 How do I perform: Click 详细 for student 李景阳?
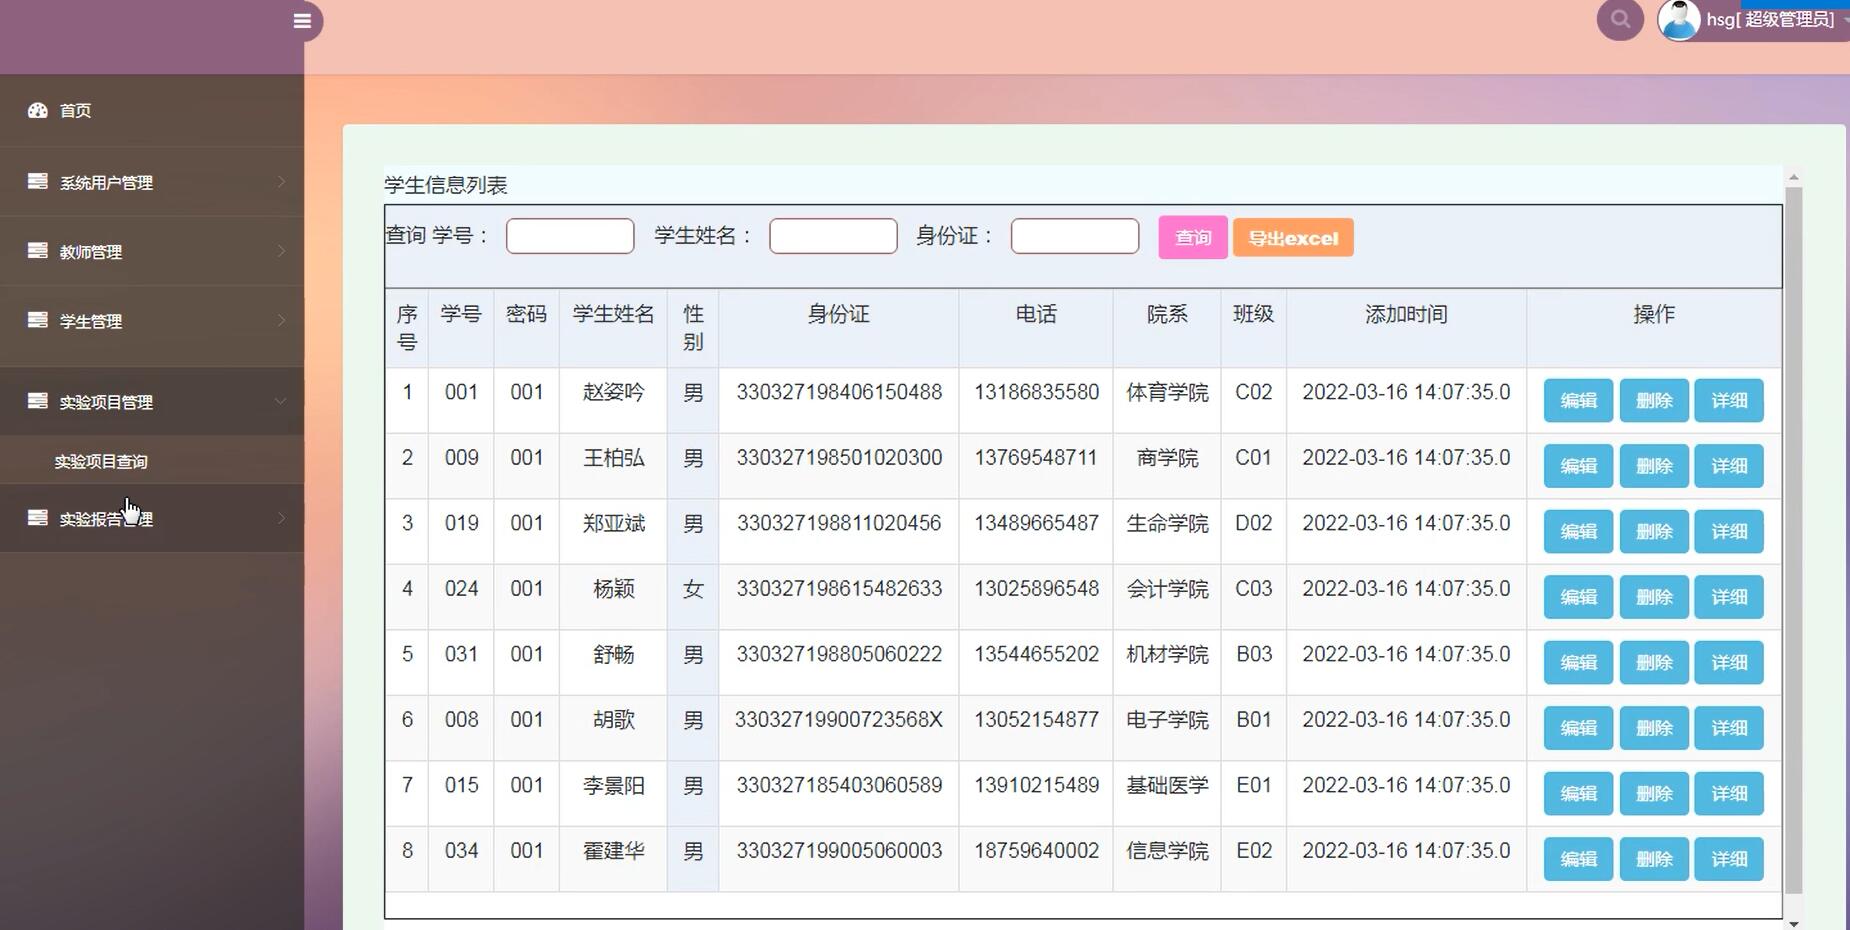(1729, 793)
